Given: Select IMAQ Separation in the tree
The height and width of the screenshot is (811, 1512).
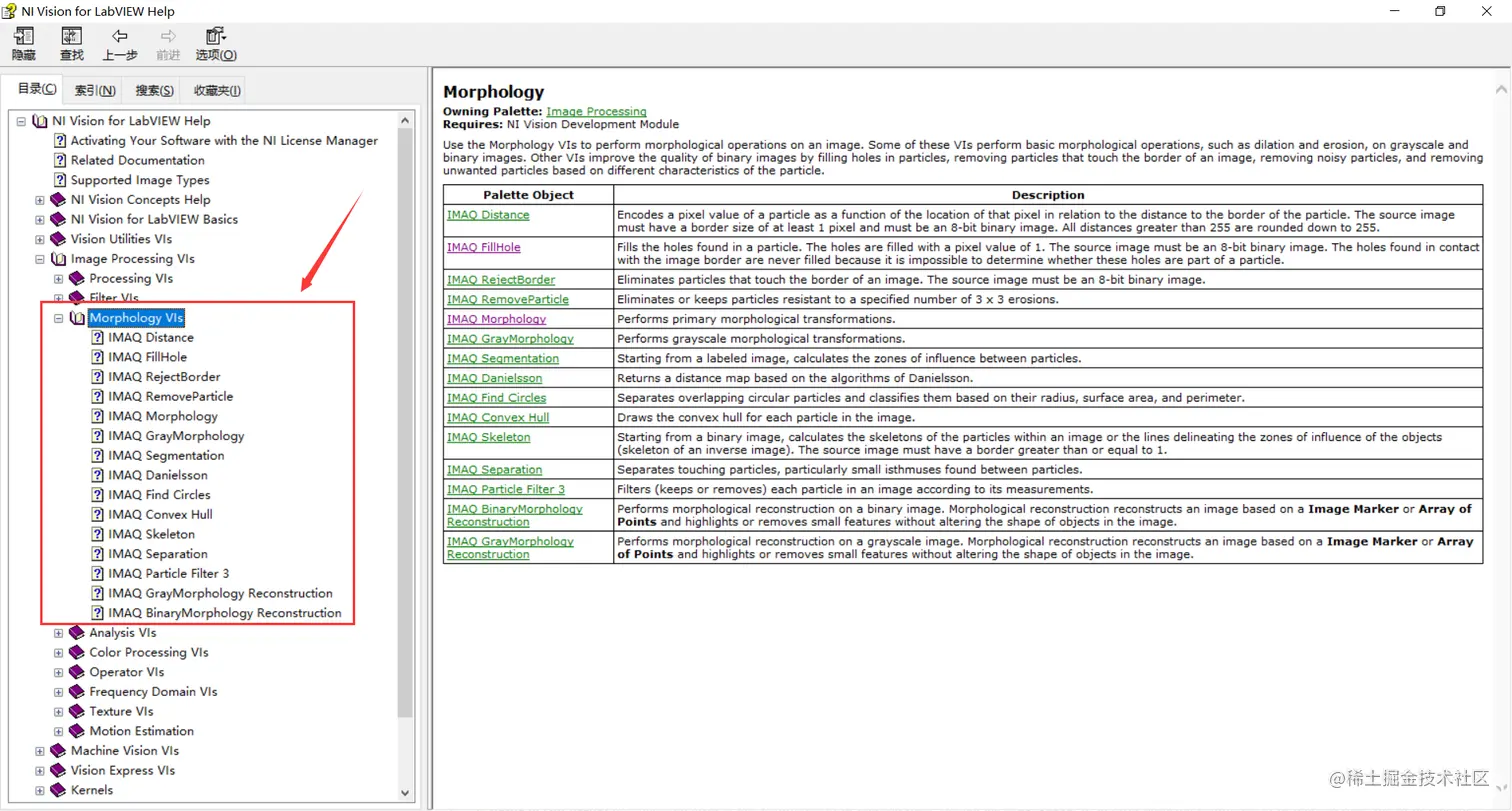Looking at the screenshot, I should point(158,554).
